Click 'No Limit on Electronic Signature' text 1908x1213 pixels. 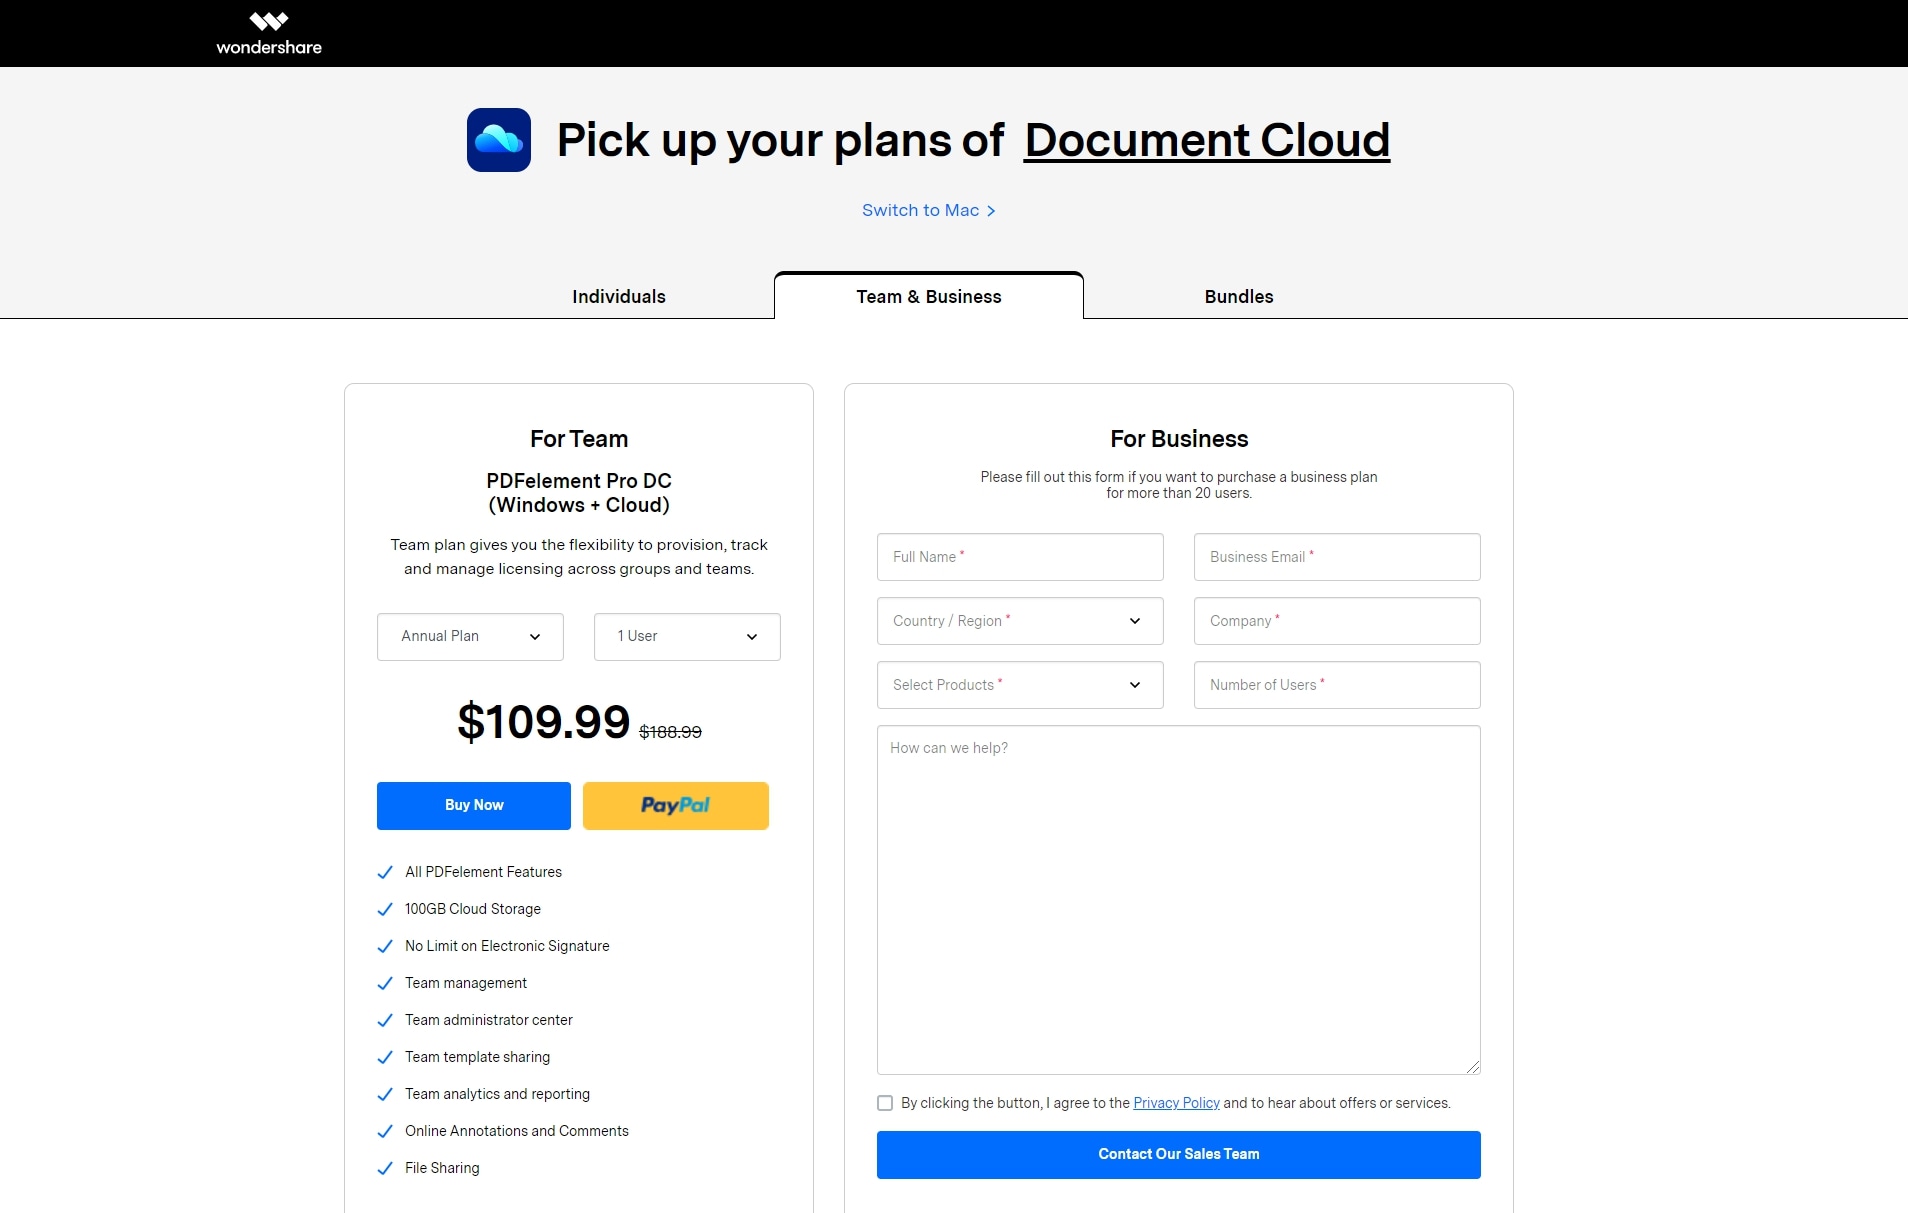(x=507, y=946)
